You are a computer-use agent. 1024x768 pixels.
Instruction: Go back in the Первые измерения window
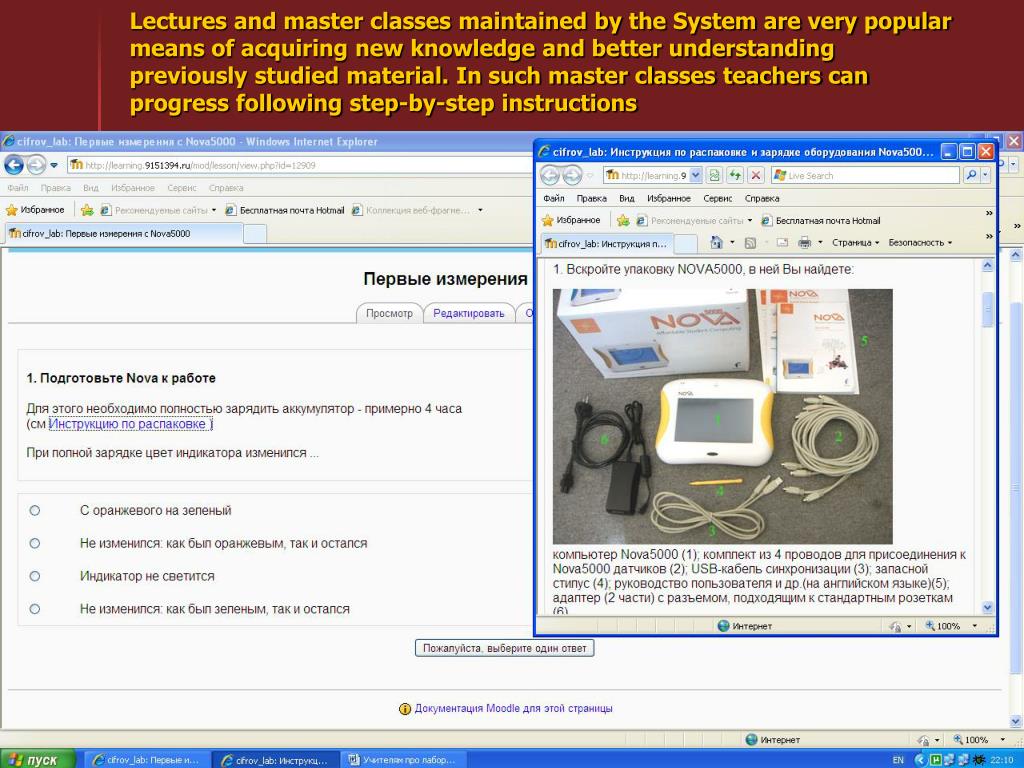point(14,165)
